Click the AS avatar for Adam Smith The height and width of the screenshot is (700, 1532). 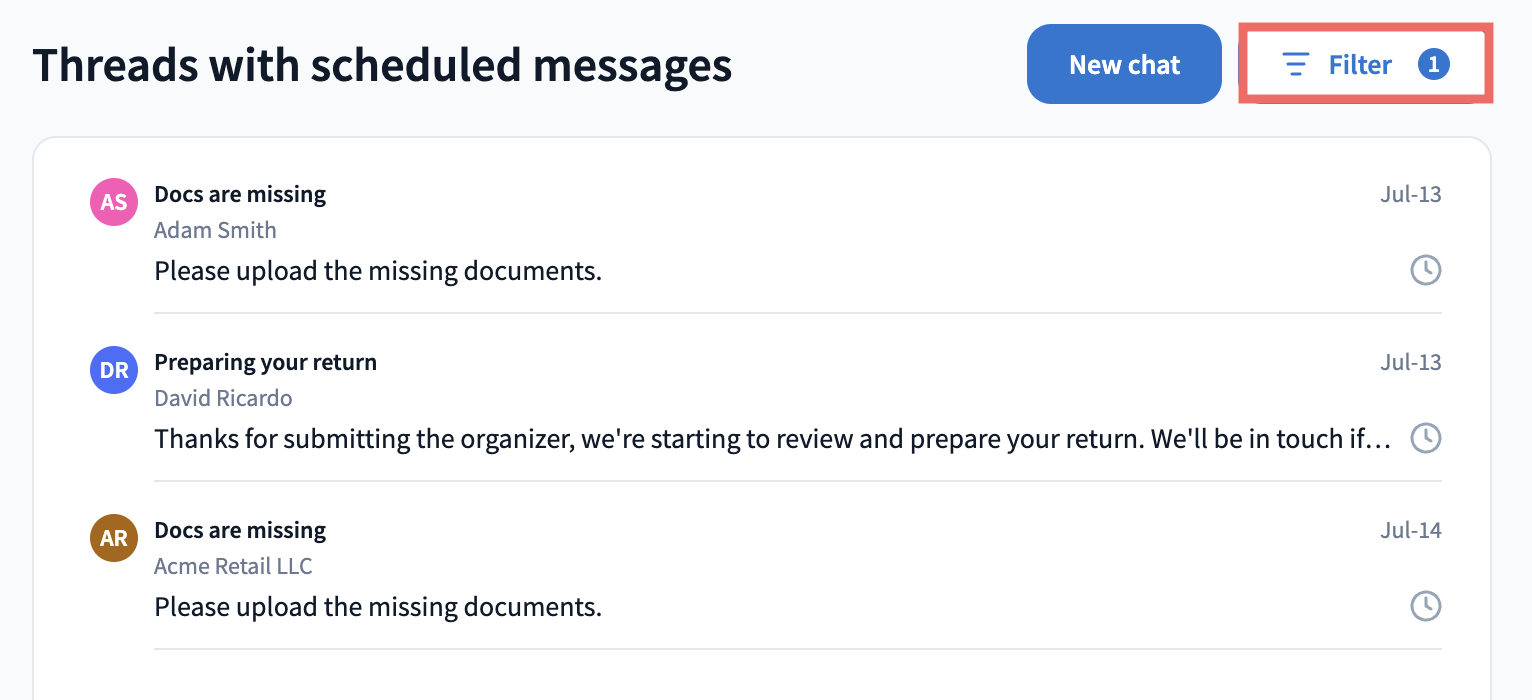point(114,202)
